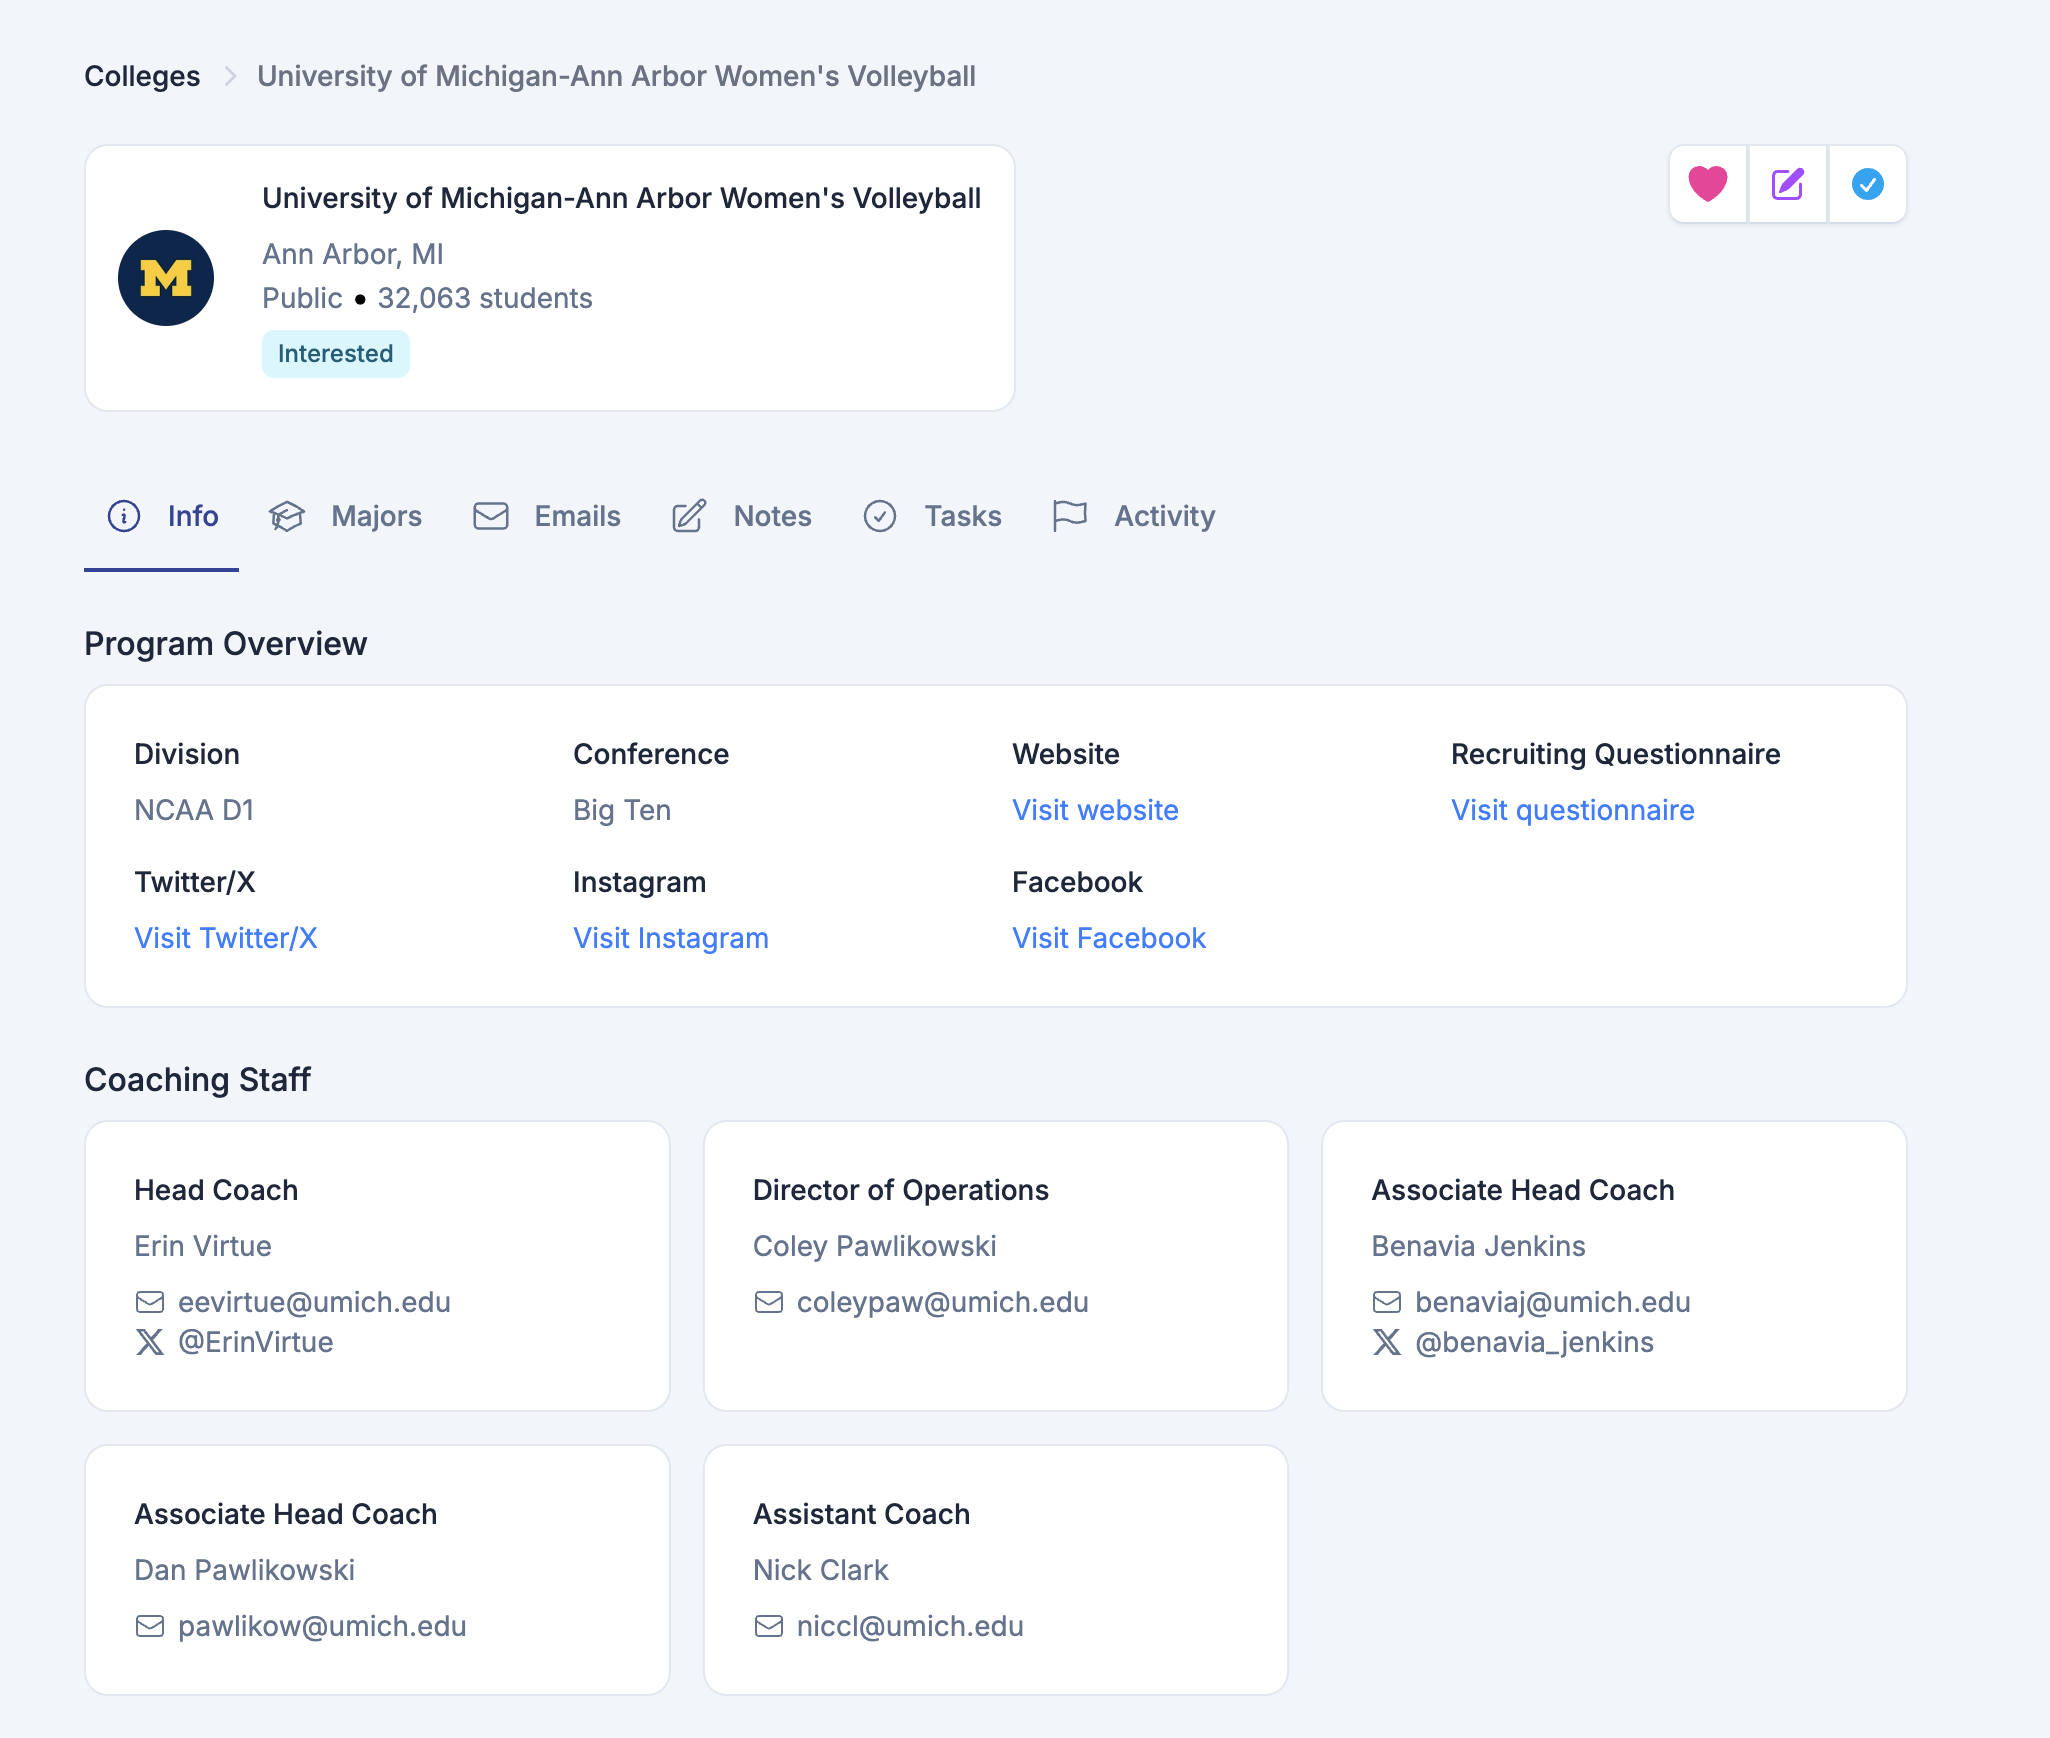
Task: Open the Visit Facebook link
Action: pyautogui.click(x=1109, y=938)
